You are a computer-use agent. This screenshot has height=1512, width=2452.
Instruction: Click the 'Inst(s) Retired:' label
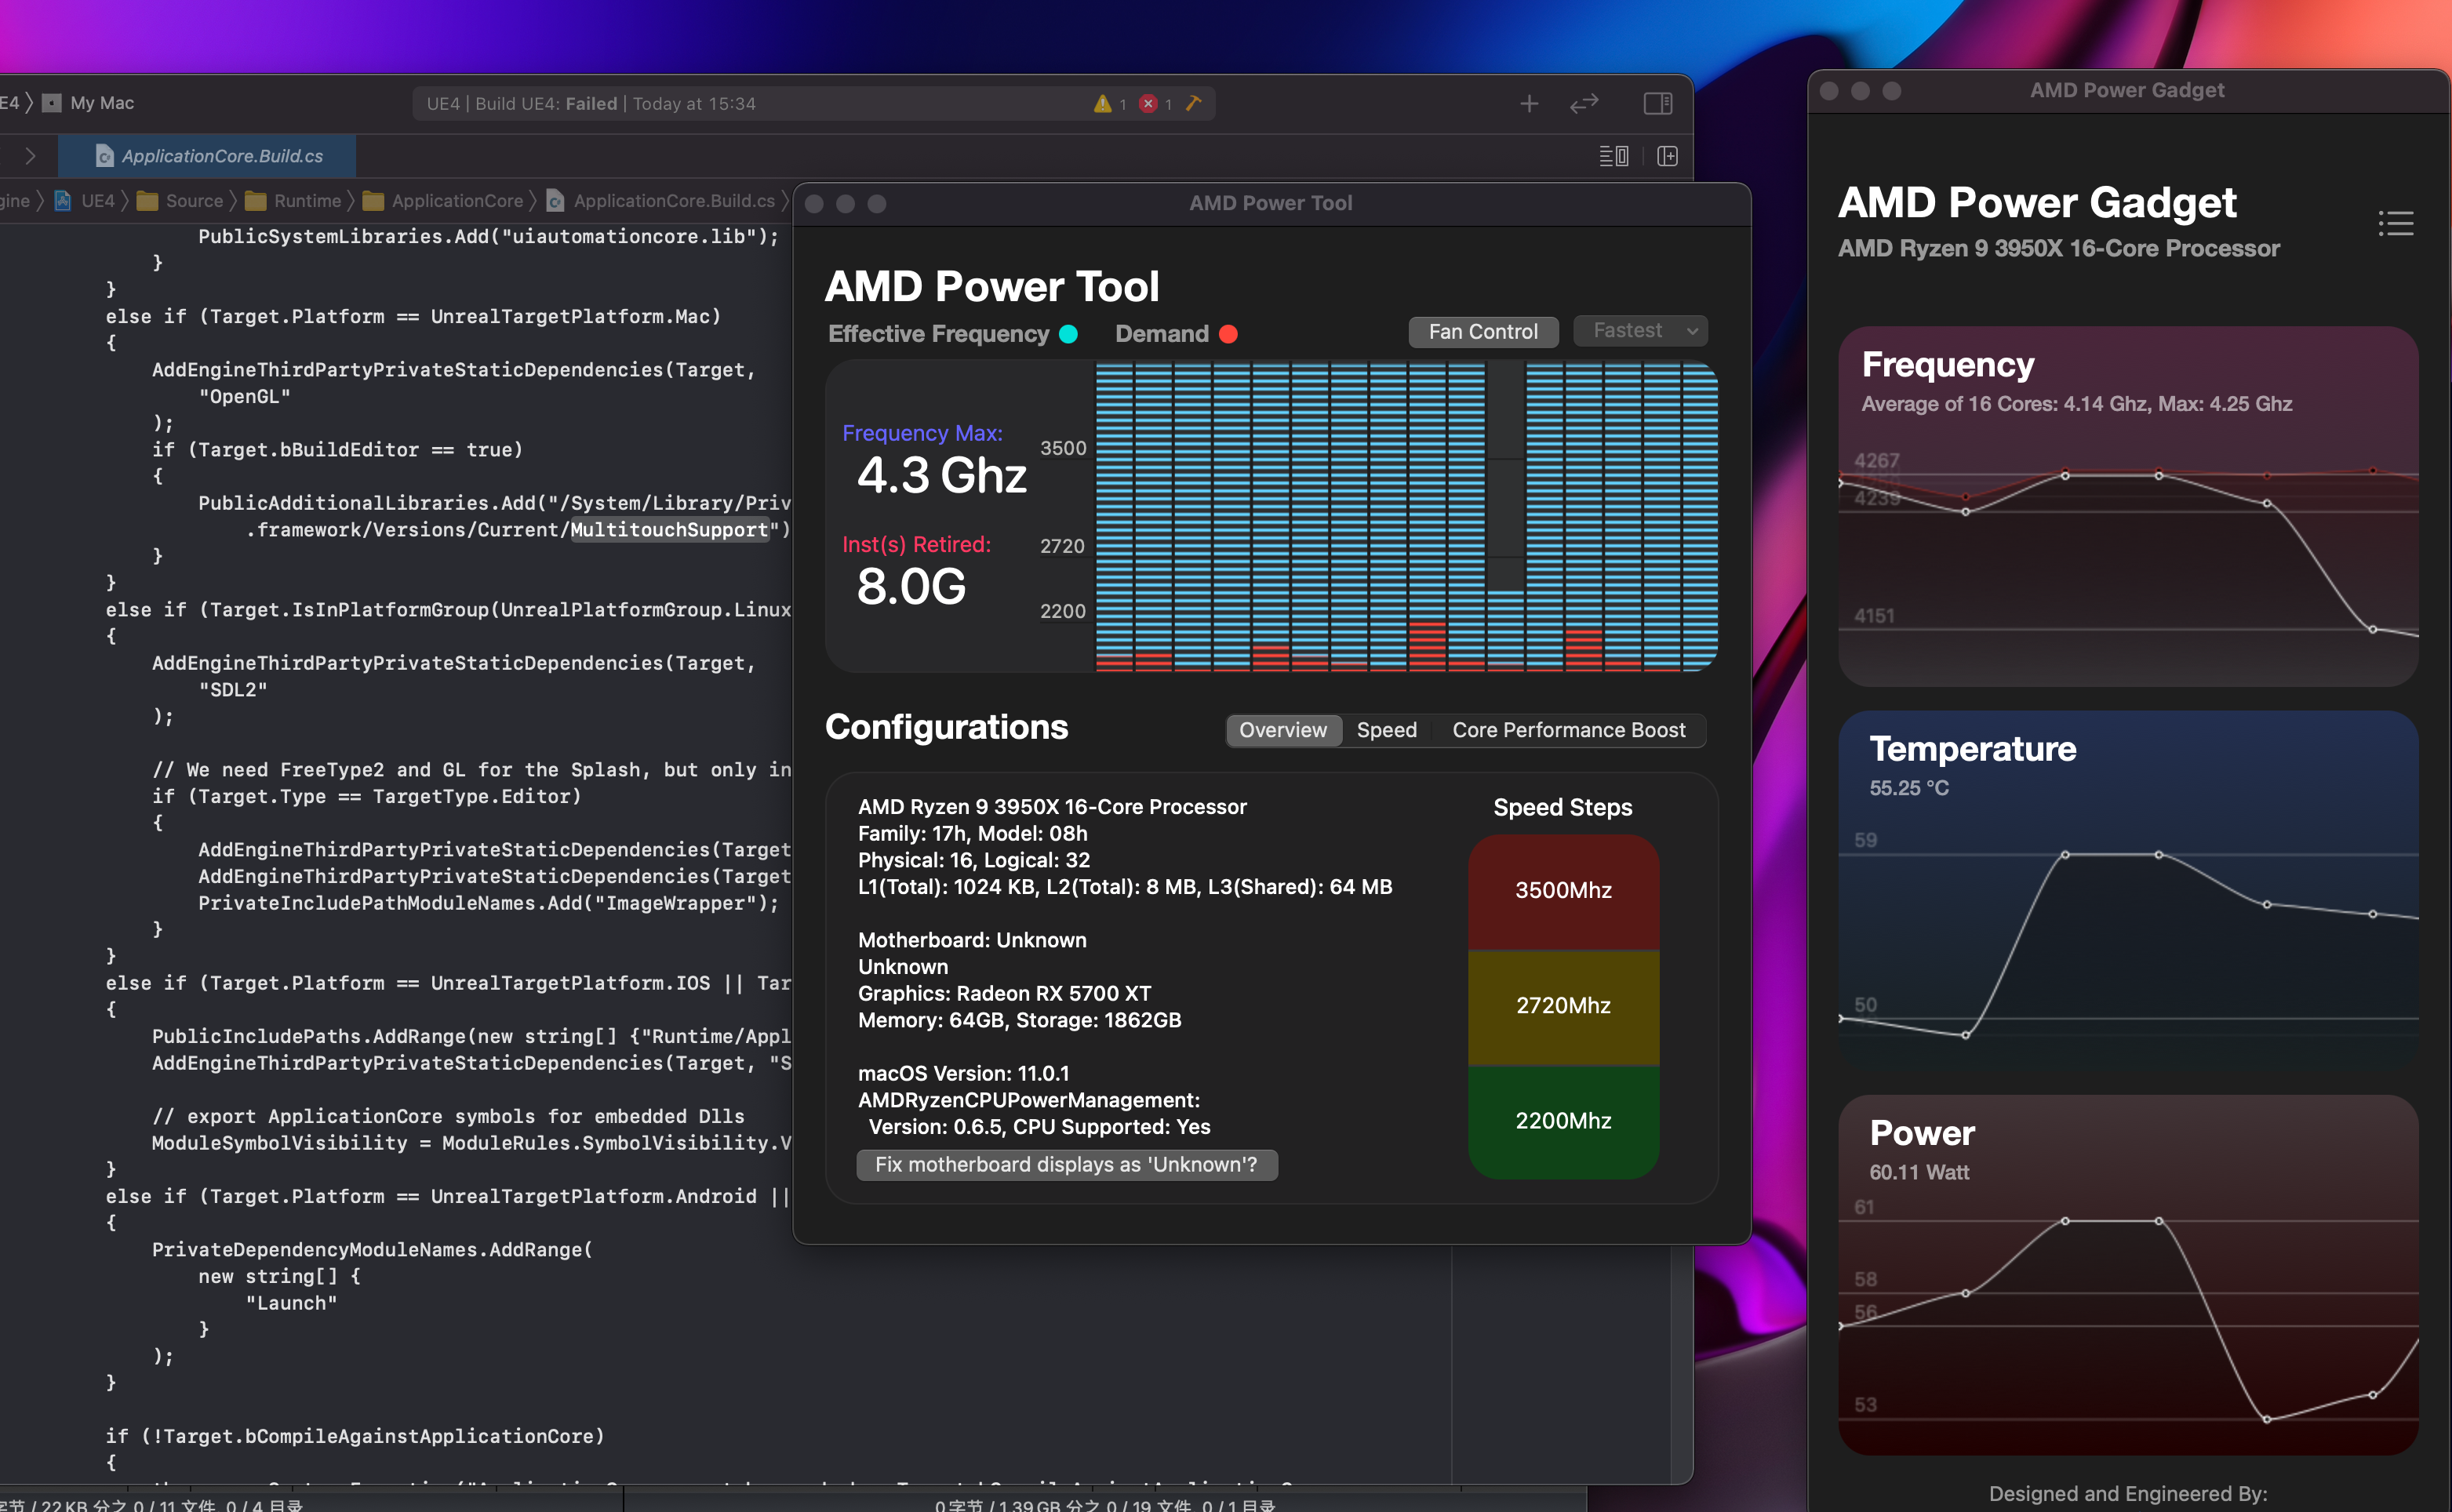[x=916, y=544]
